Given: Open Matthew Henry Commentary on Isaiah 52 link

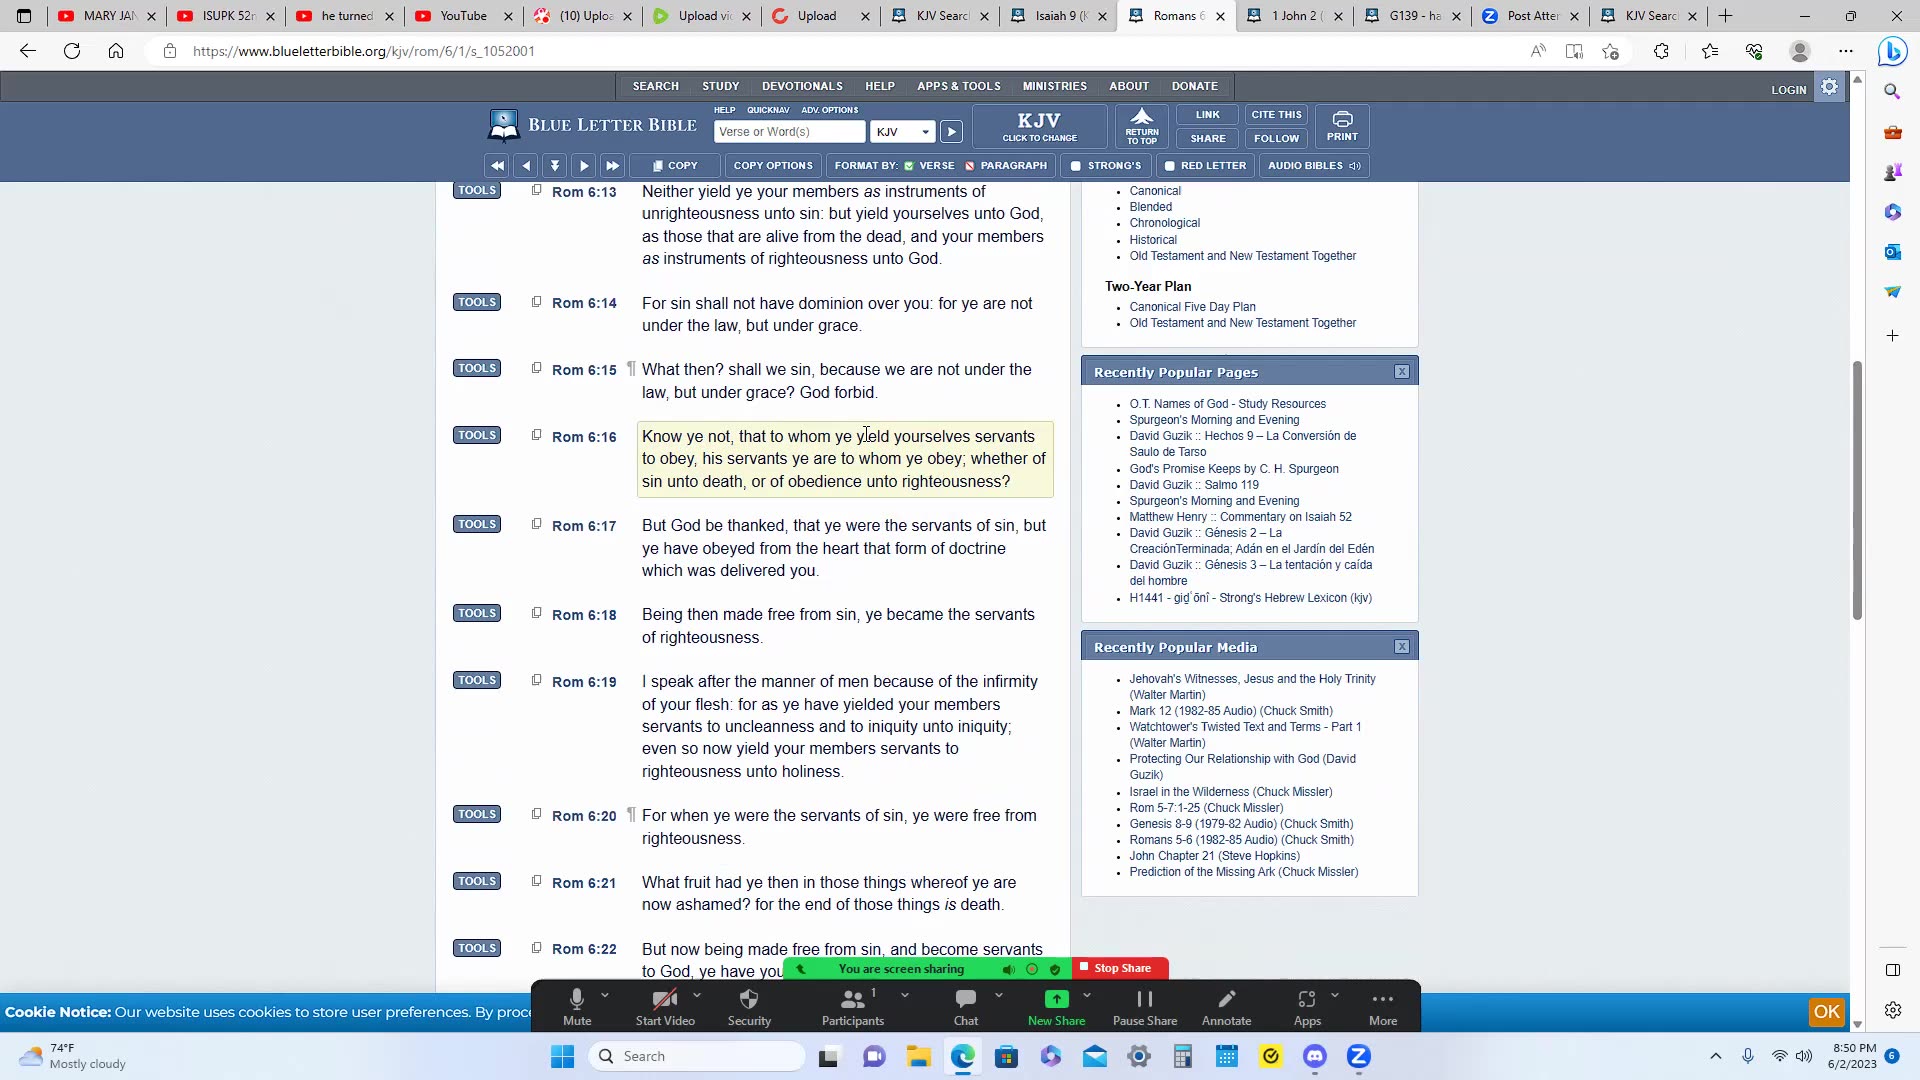Looking at the screenshot, I should [1240, 517].
